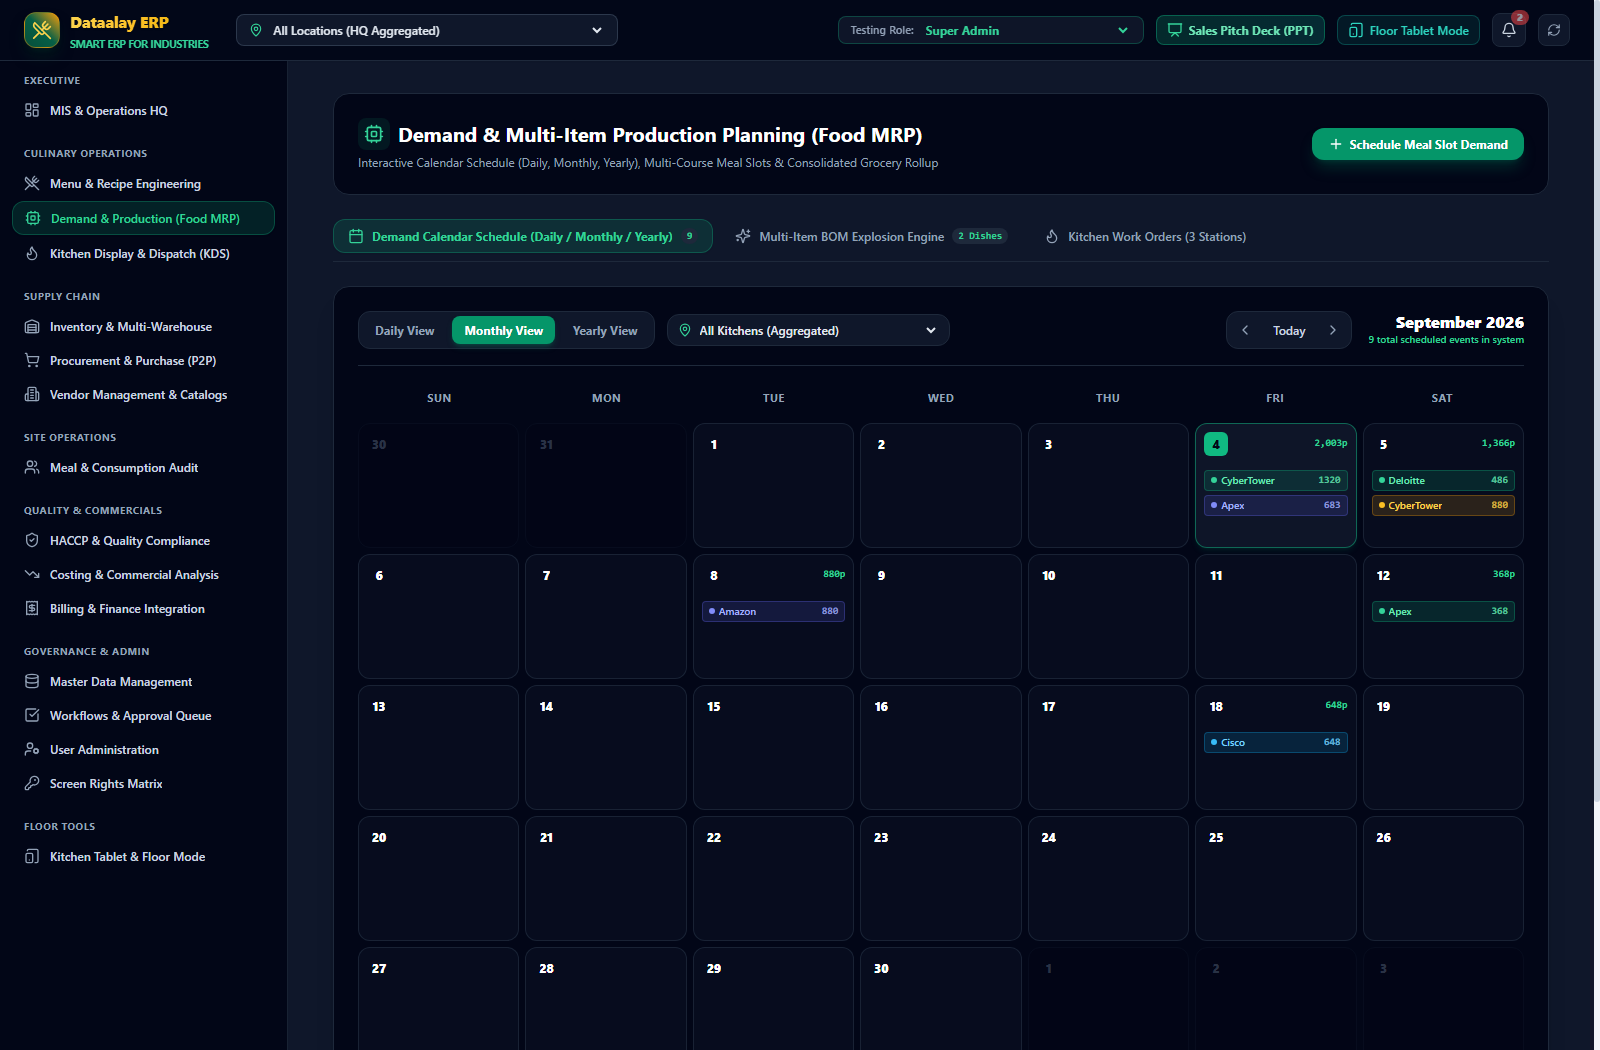Open Apex 683 event on September 4
Viewport: 1600px width, 1050px height.
pyautogui.click(x=1276, y=505)
